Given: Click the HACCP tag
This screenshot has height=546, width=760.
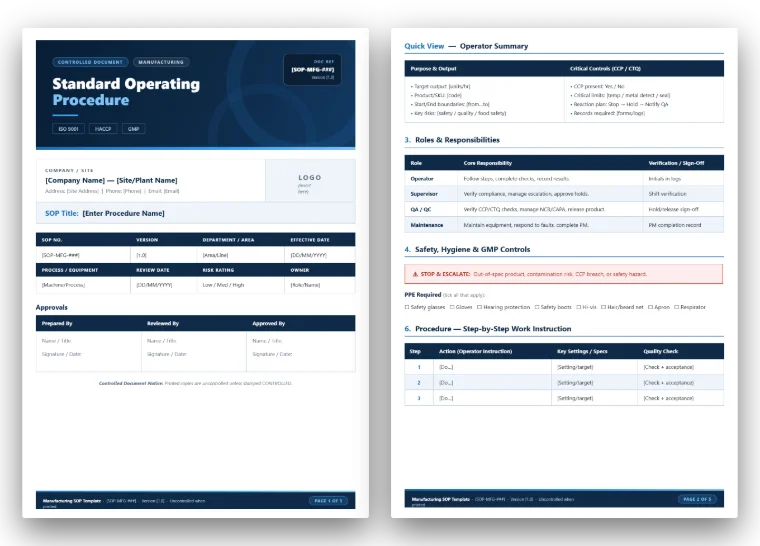Looking at the screenshot, I should pos(103,129).
